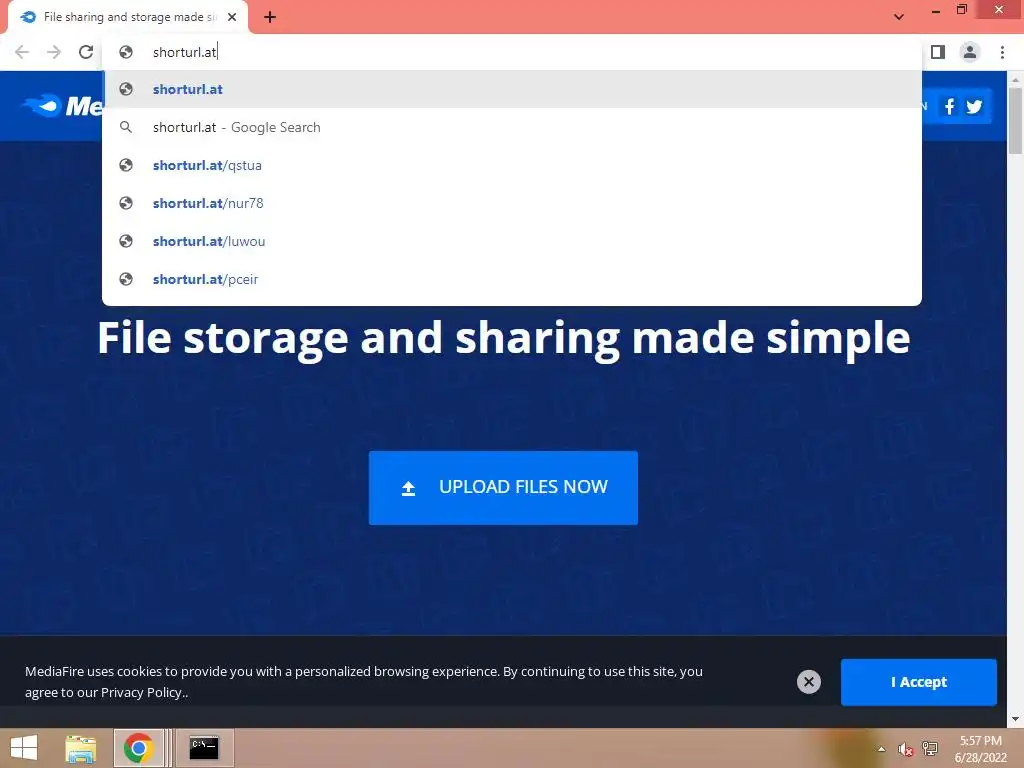Click the page vertical scrollbar thumb
The width and height of the screenshot is (1024, 768).
[x=1015, y=121]
